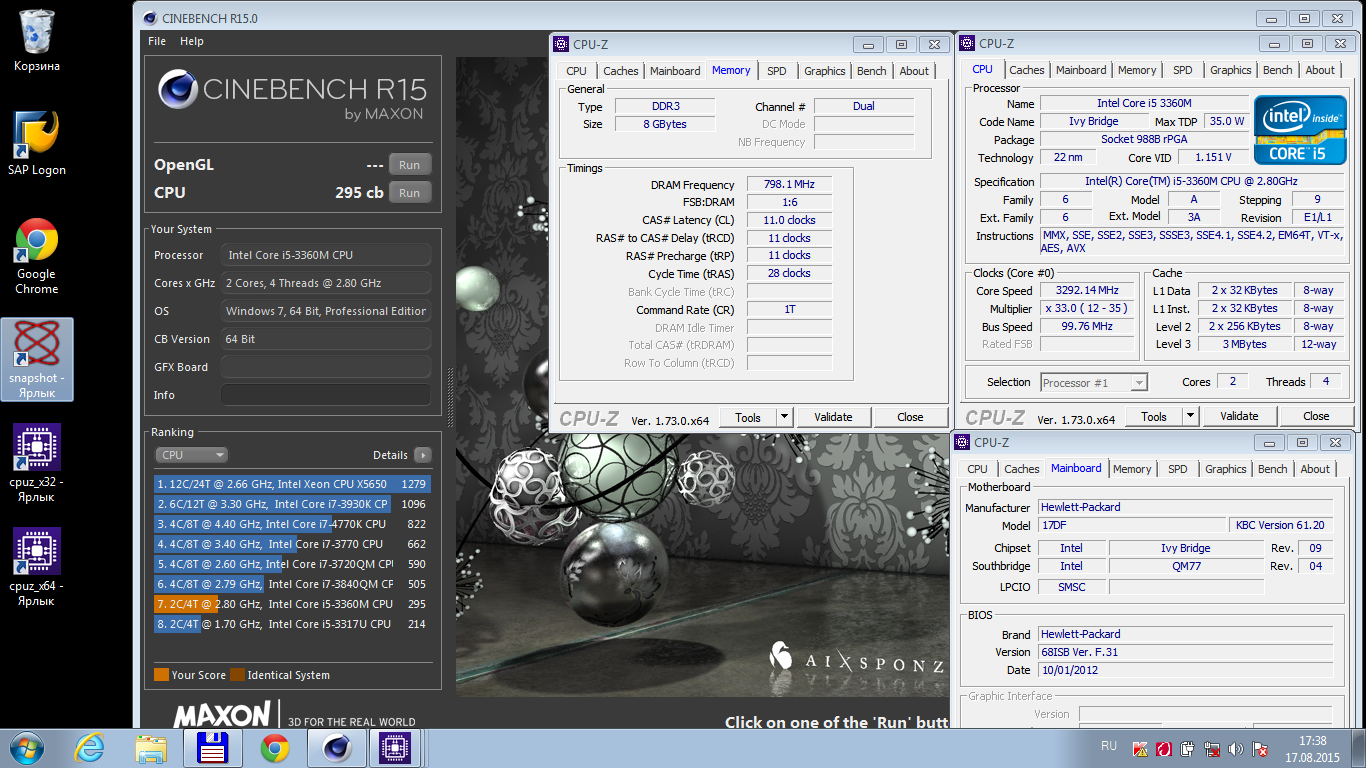
Task: Open Windows Explorer from the taskbar
Action: pos(151,748)
